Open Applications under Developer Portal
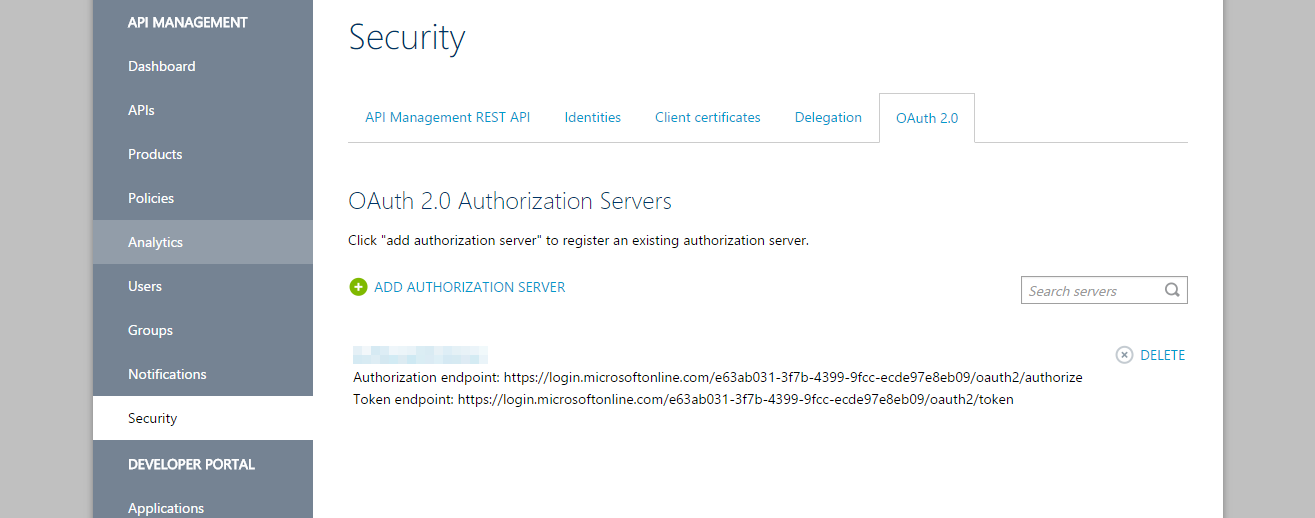This screenshot has height=518, width=1315. 166,507
